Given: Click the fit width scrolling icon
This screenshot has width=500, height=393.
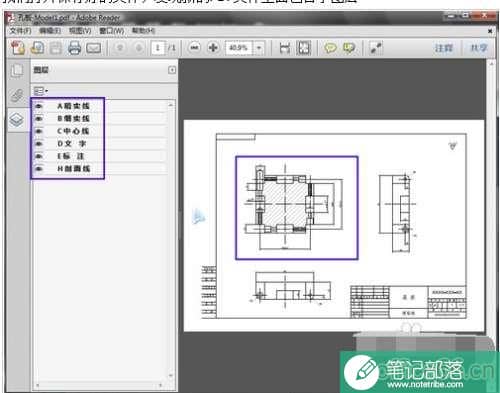Looking at the screenshot, I should click(x=285, y=48).
